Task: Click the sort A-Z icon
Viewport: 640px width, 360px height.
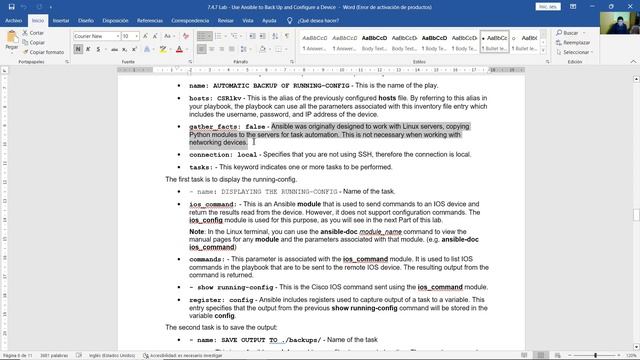Action: 275,36
